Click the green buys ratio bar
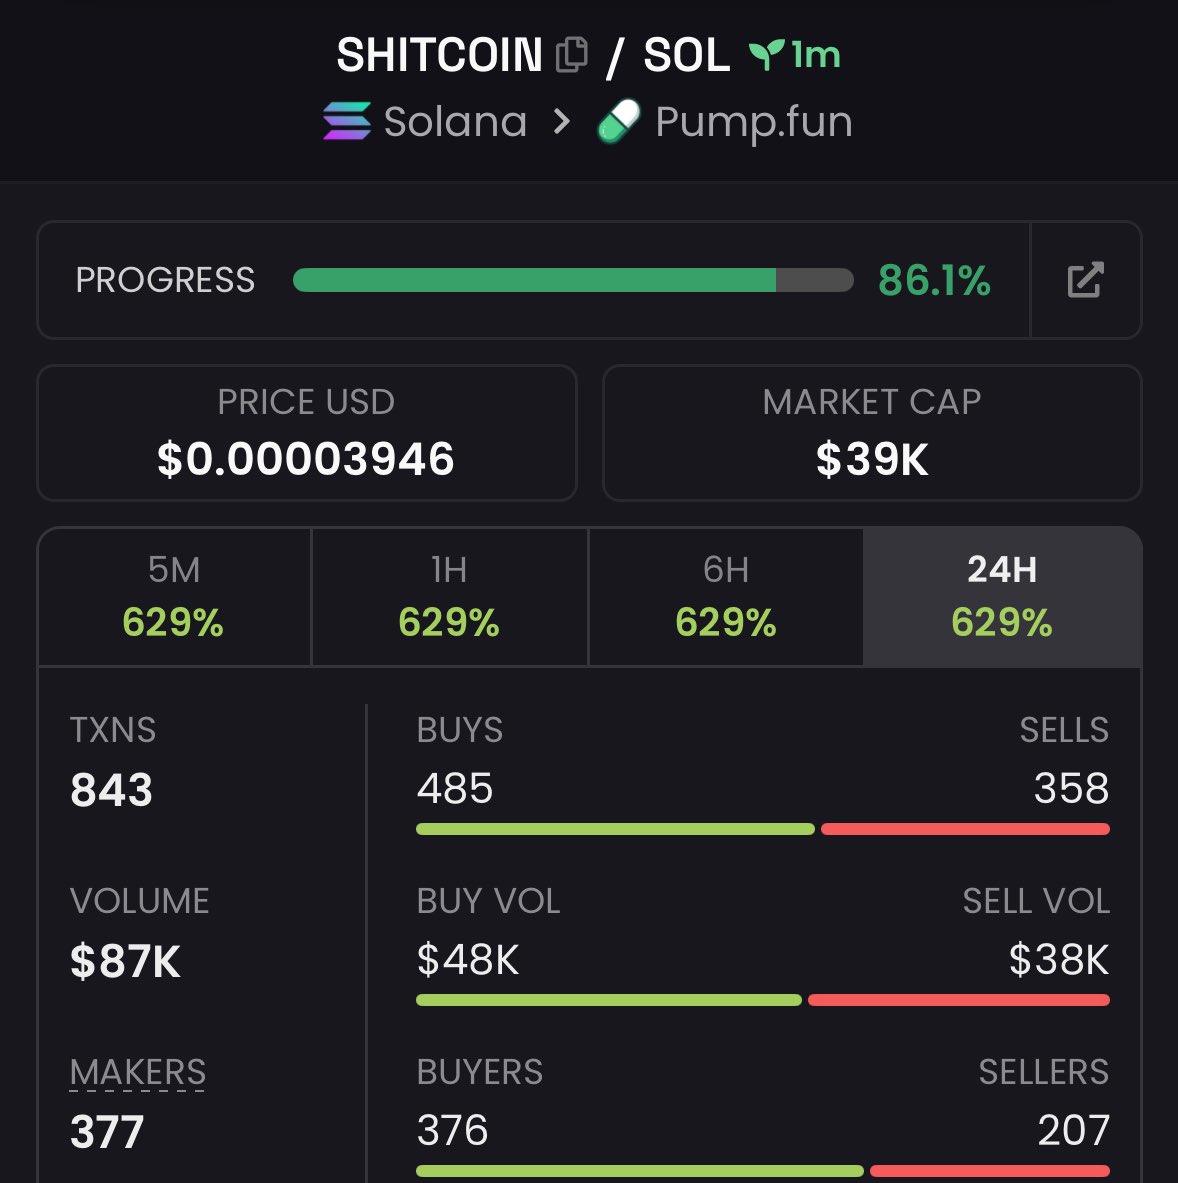Screen dimensions: 1178x1183 click(x=614, y=829)
